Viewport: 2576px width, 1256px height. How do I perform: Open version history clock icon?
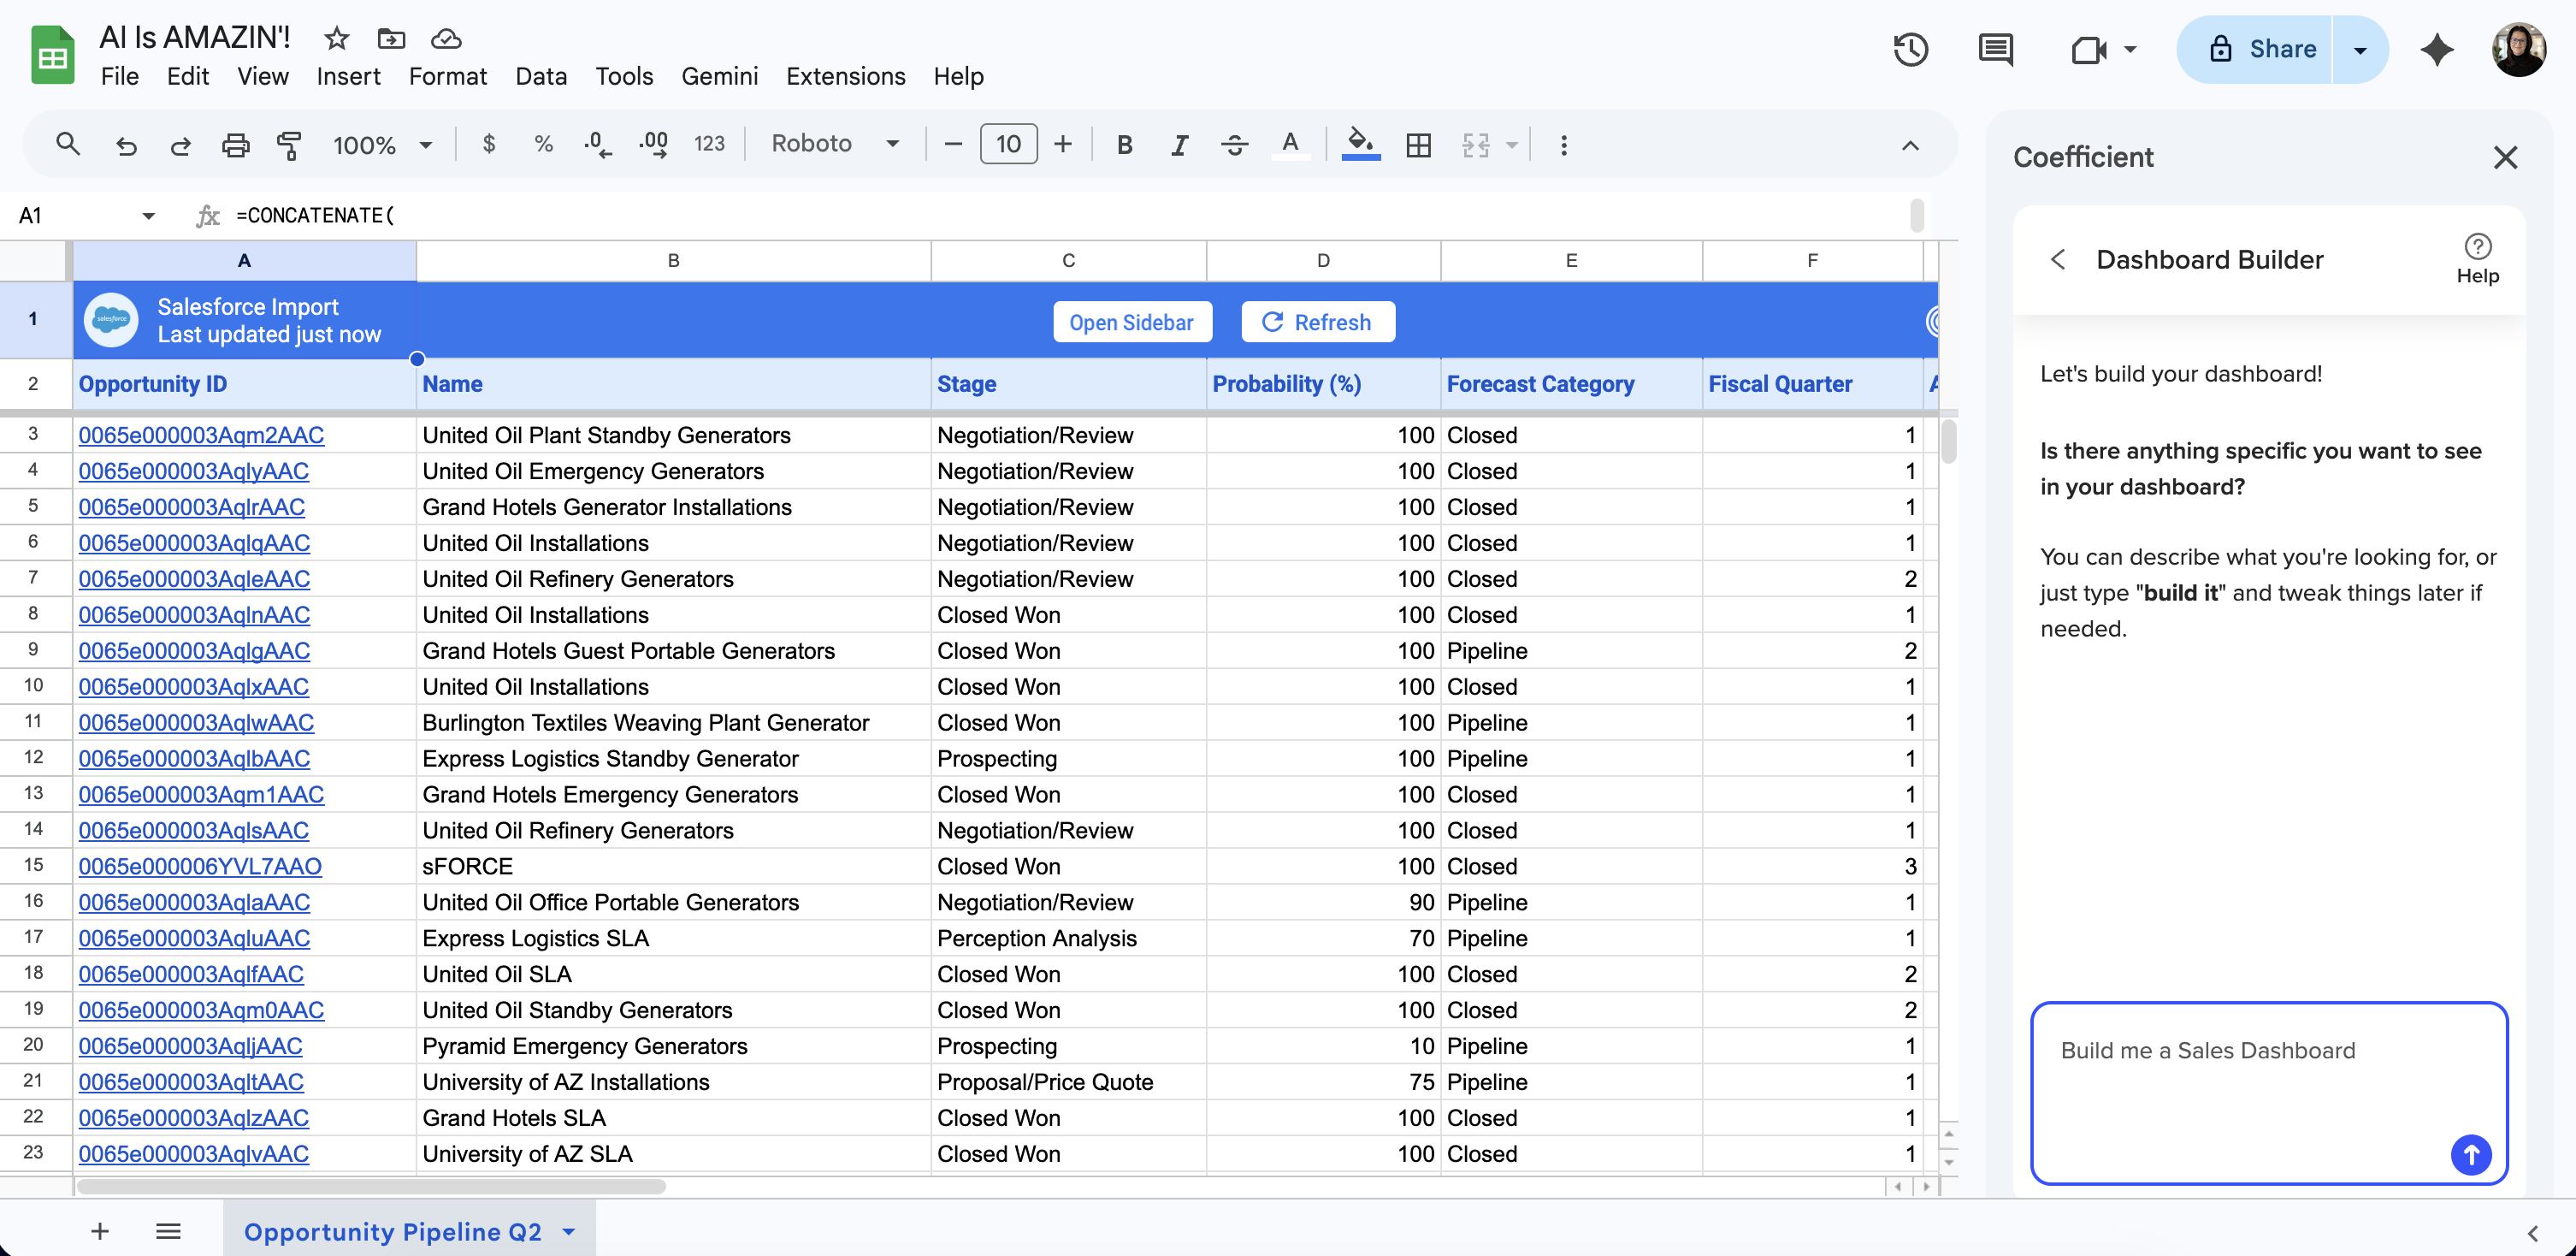coord(1910,49)
